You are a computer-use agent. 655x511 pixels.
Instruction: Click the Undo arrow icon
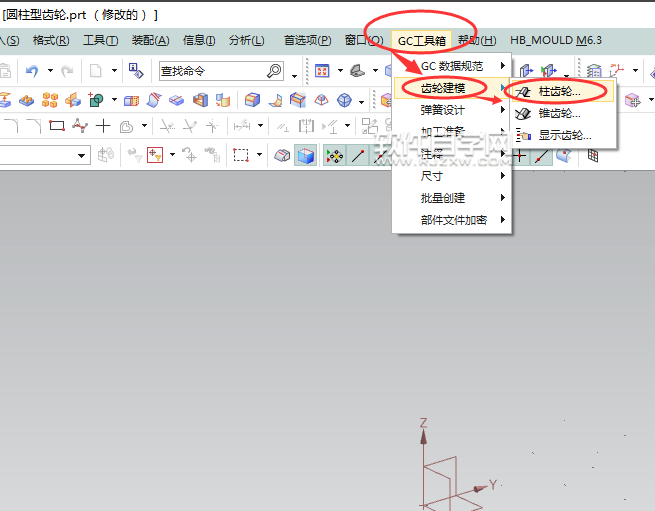click(32, 71)
